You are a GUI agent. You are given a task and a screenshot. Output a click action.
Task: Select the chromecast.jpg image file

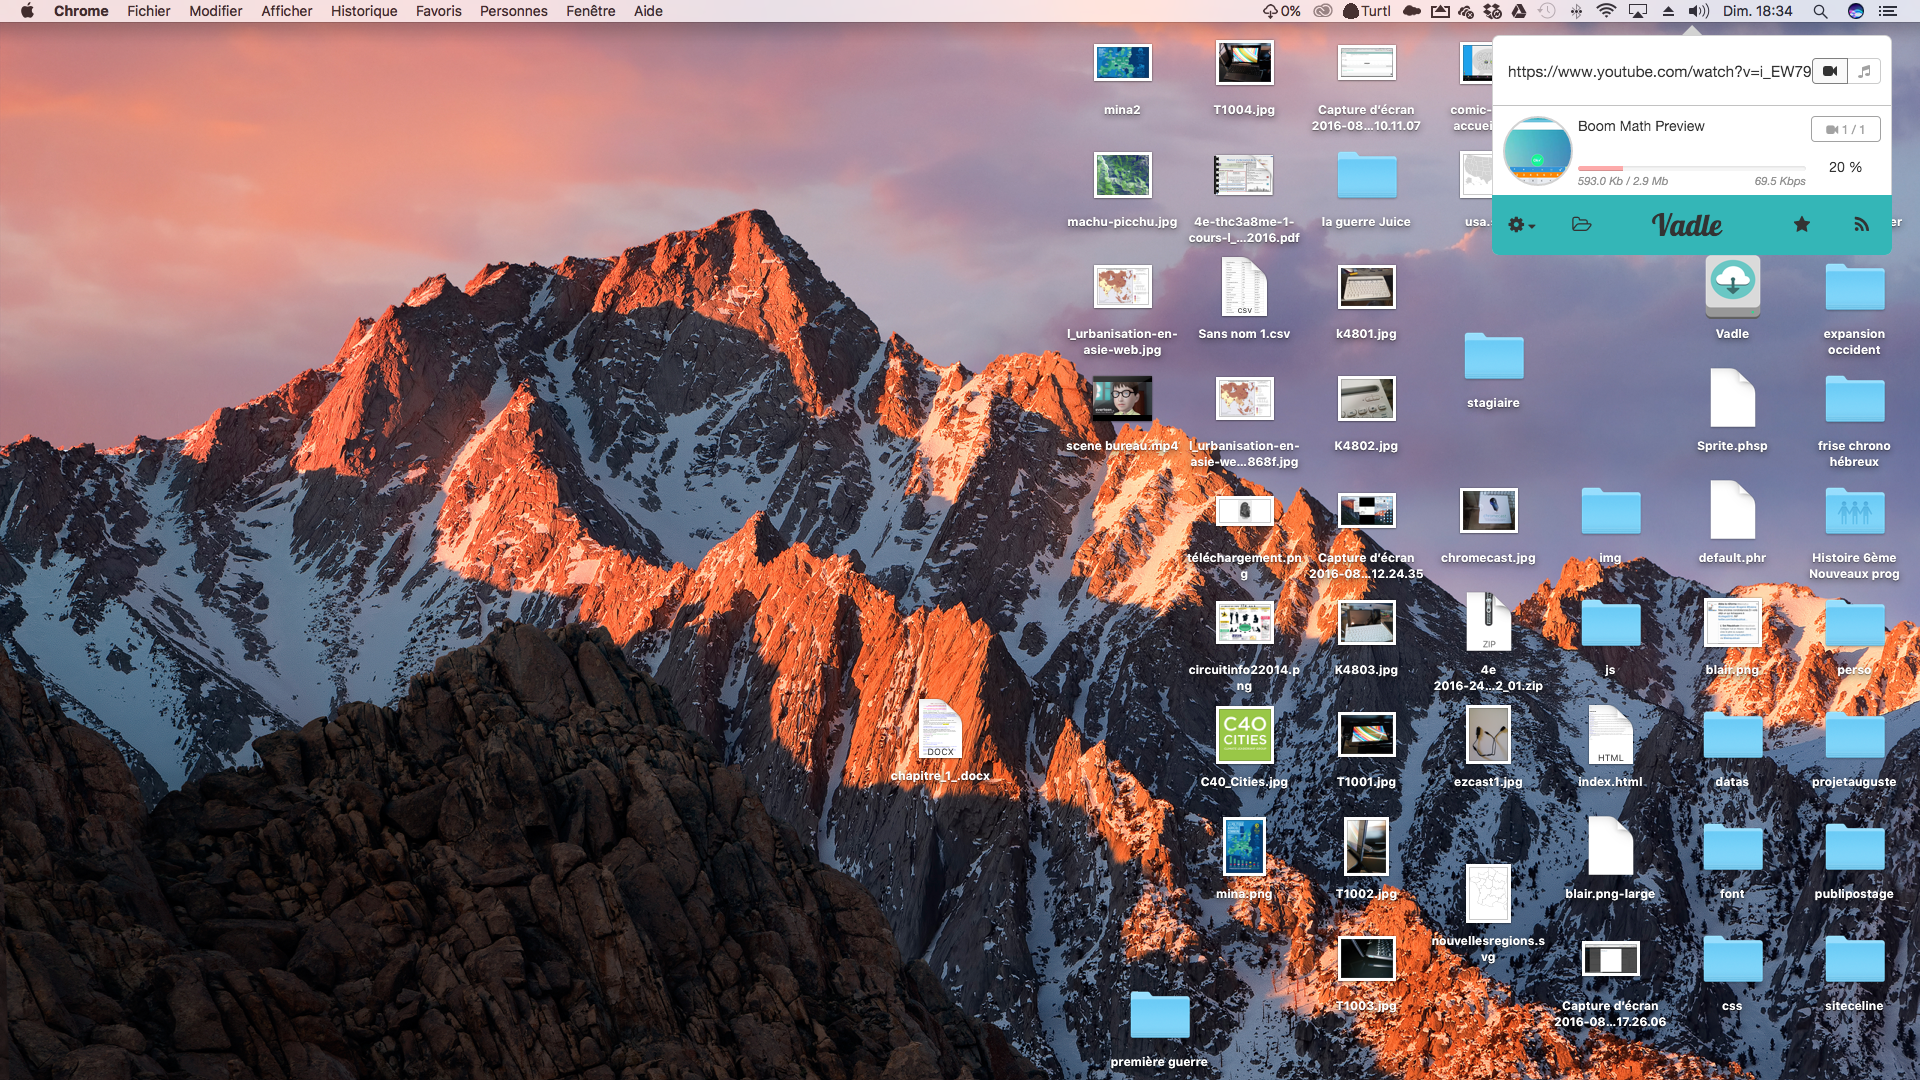tap(1488, 510)
